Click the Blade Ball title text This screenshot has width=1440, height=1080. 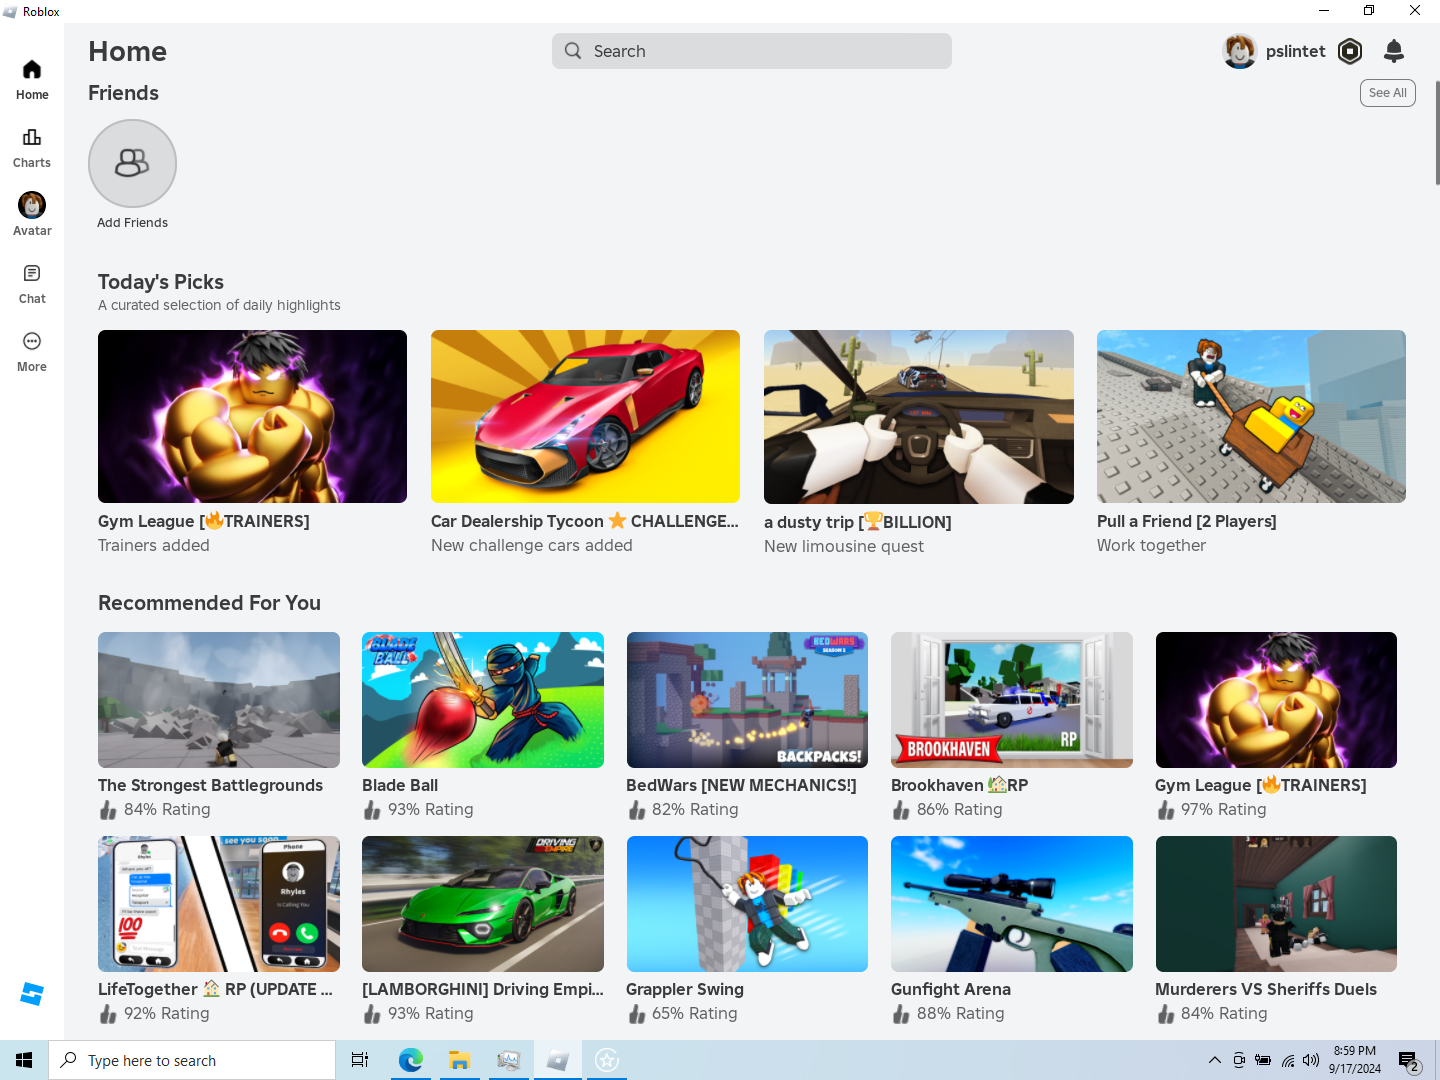pos(400,785)
